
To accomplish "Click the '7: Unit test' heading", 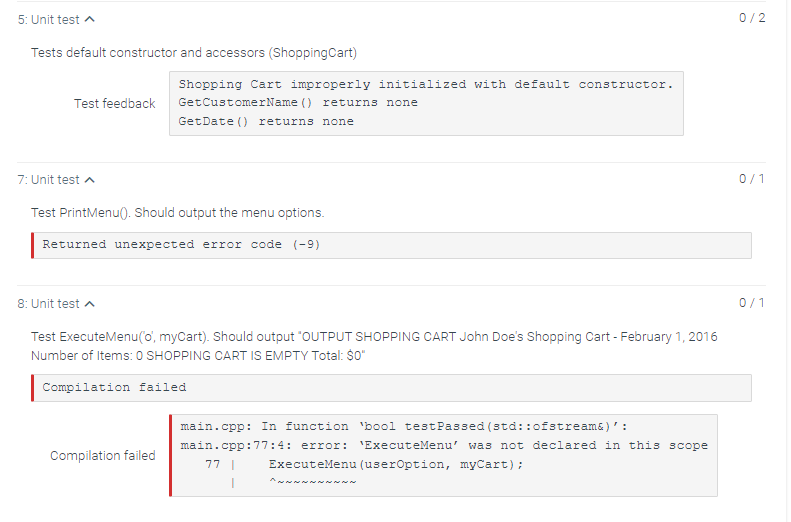I will pyautogui.click(x=48, y=180).
